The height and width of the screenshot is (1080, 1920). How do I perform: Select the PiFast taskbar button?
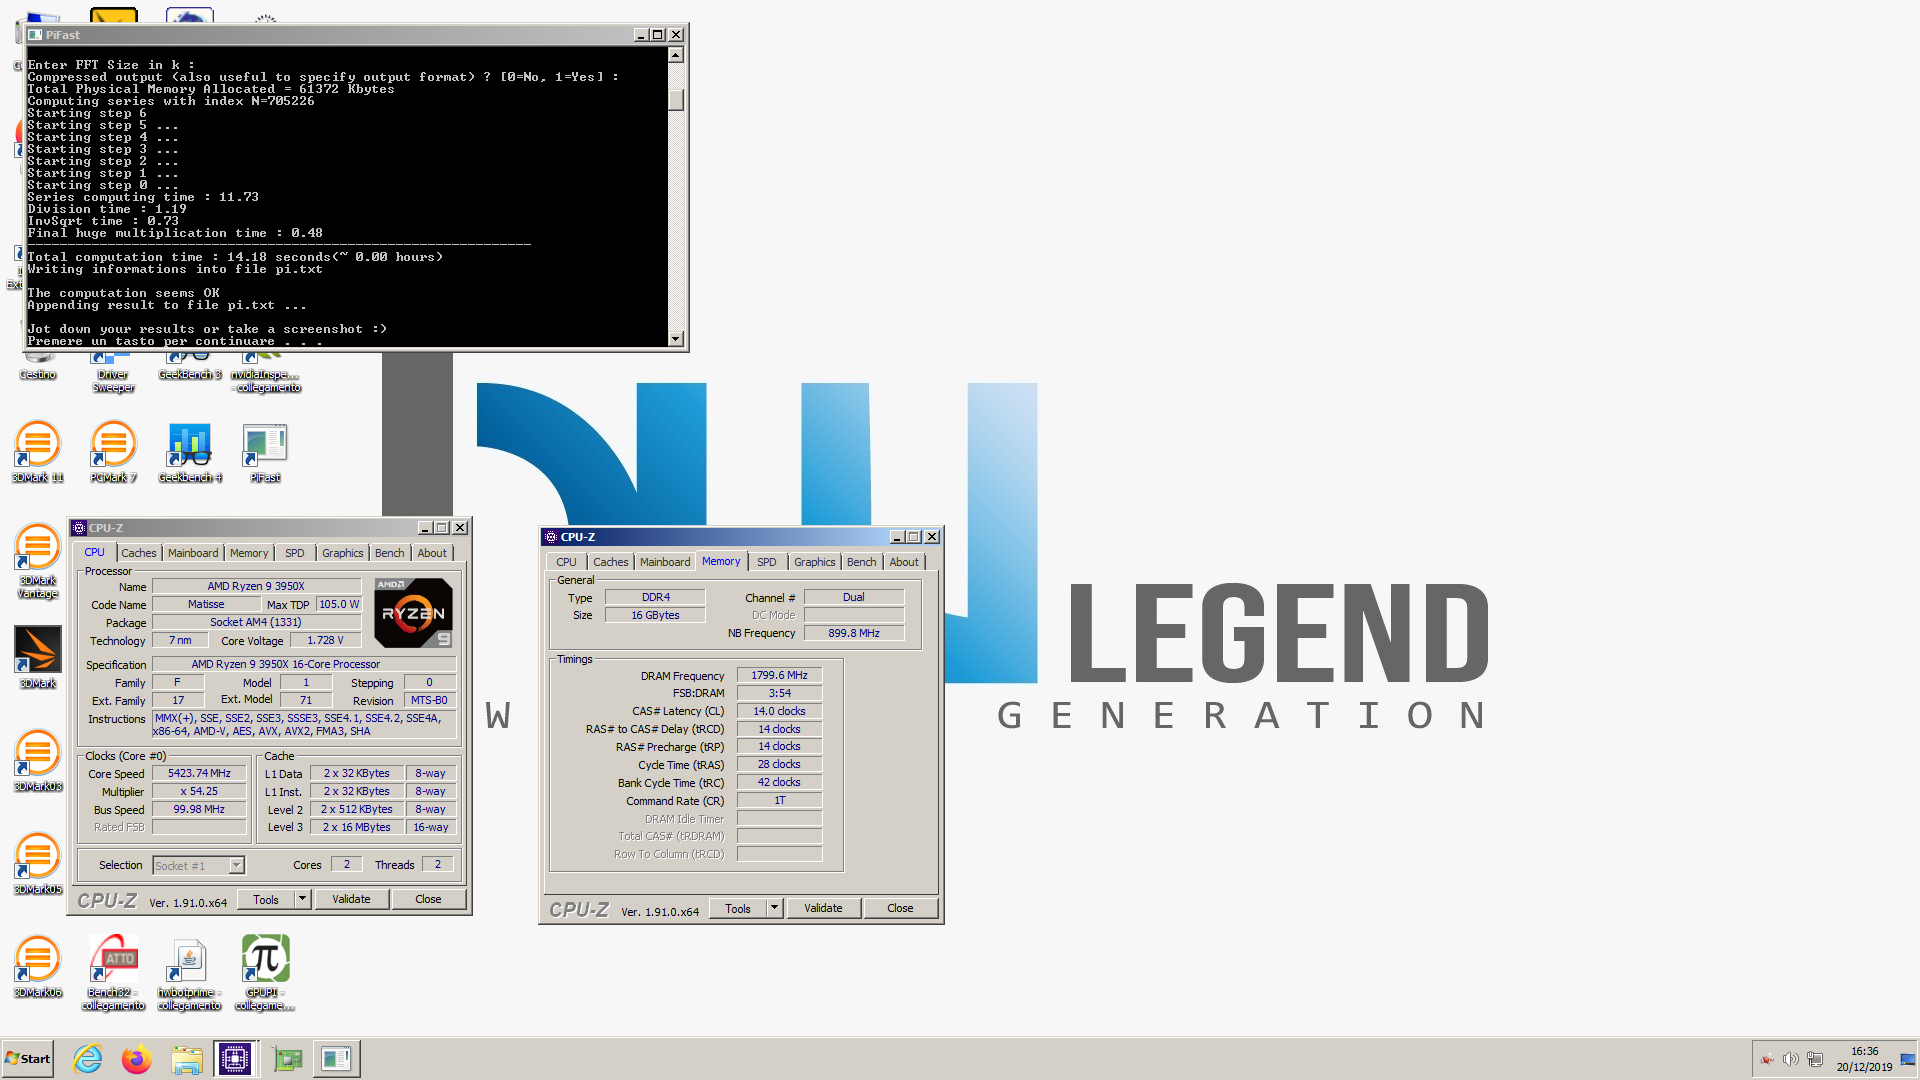tap(336, 1059)
